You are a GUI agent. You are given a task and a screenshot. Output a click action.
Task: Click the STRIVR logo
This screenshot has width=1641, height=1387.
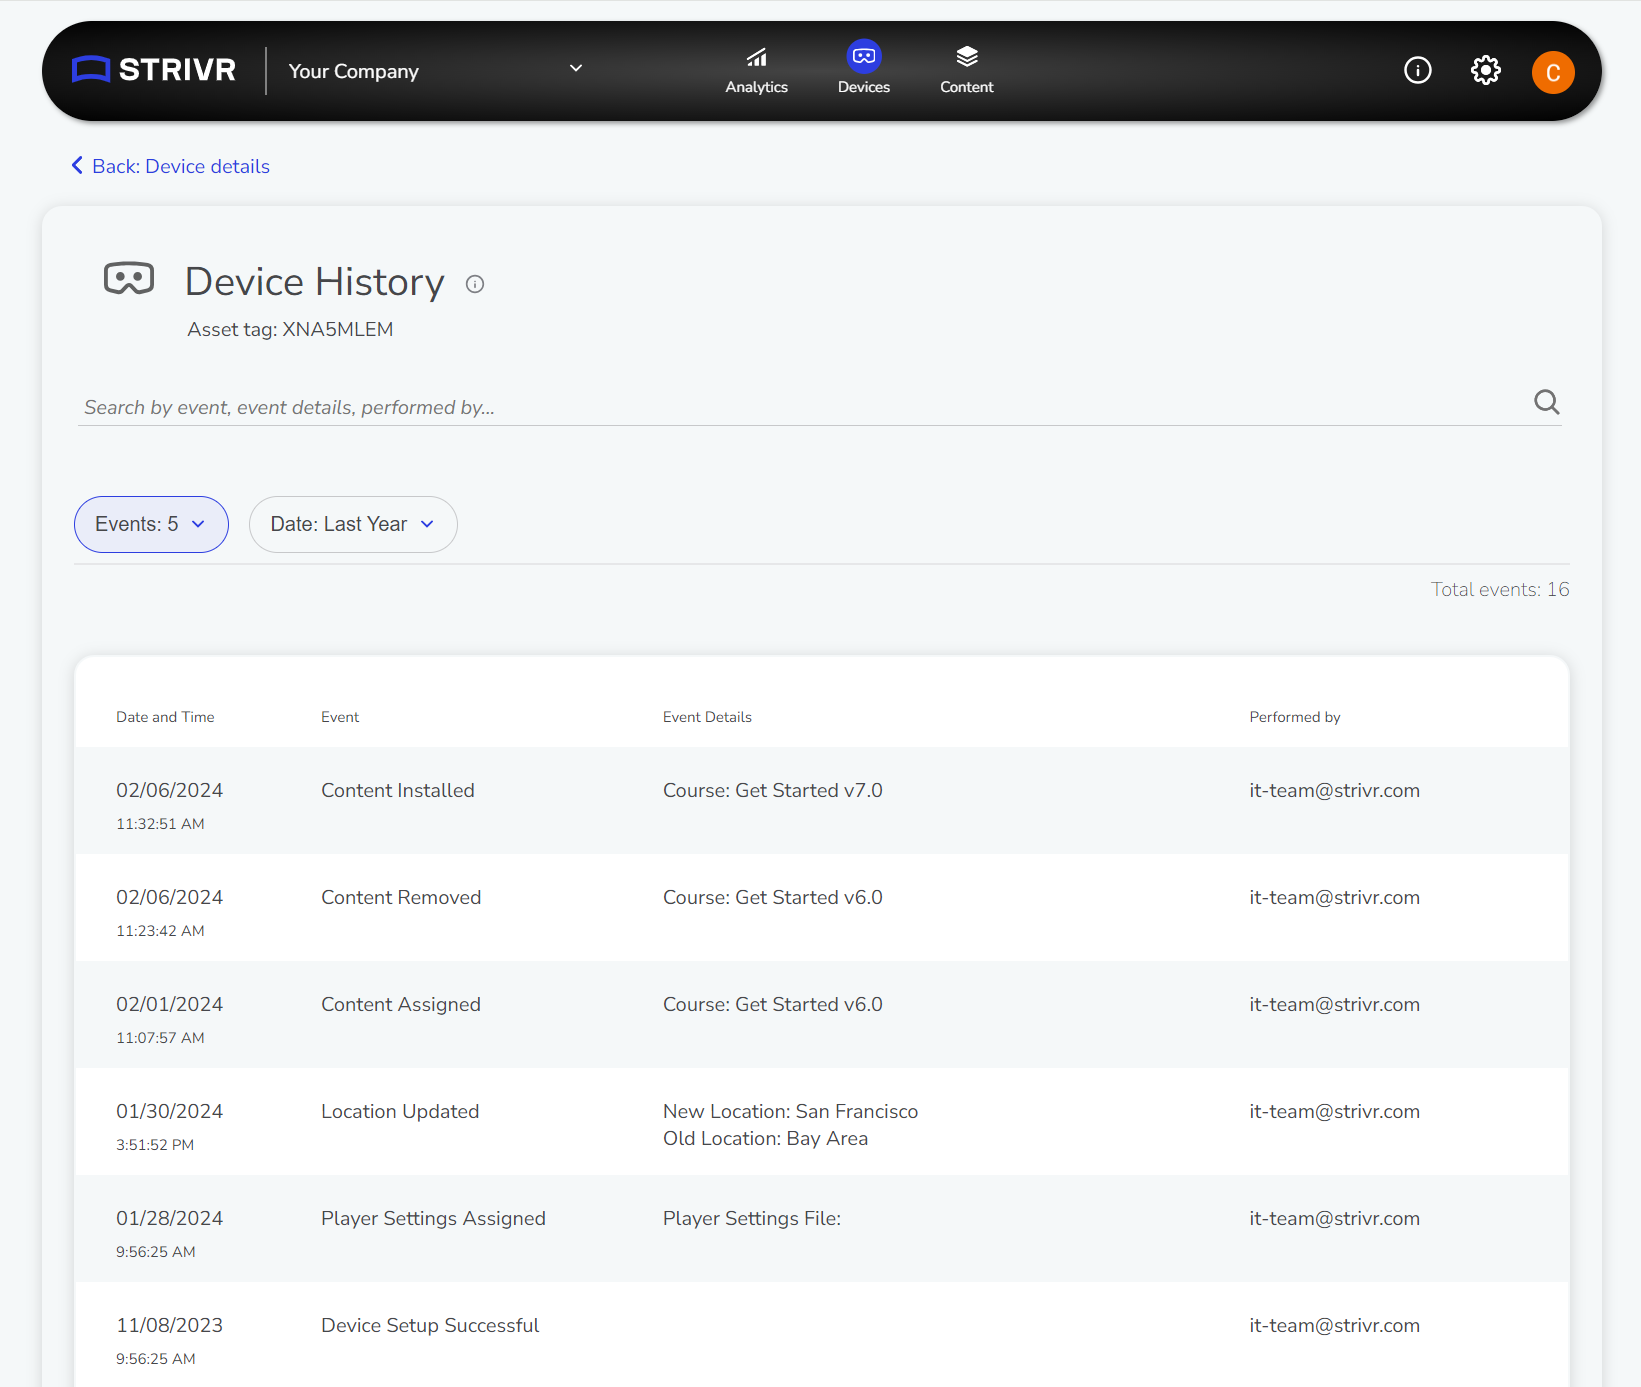click(x=154, y=70)
